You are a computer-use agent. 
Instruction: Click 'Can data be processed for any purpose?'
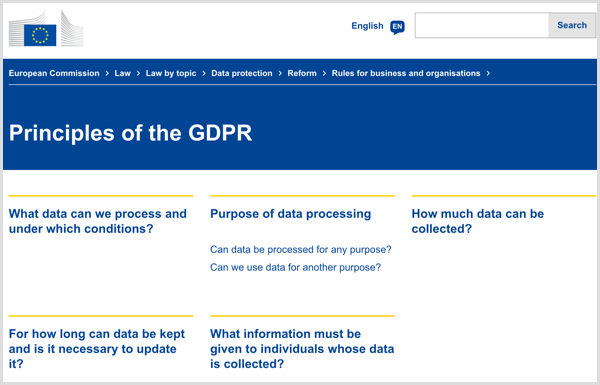[x=301, y=250]
